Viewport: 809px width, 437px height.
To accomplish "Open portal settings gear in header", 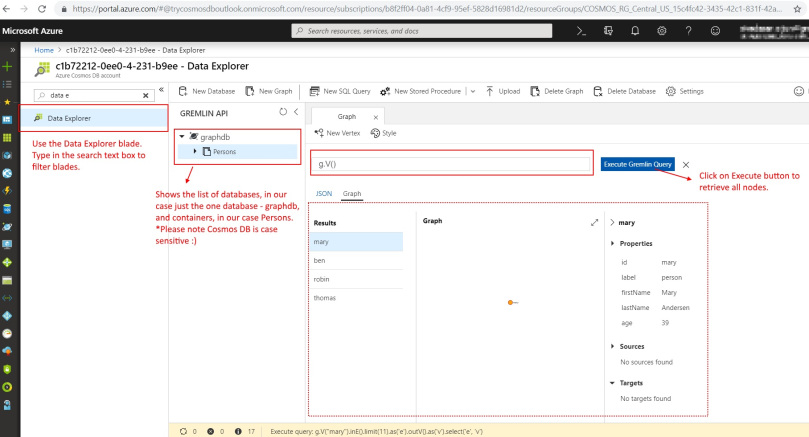I will coord(661,31).
